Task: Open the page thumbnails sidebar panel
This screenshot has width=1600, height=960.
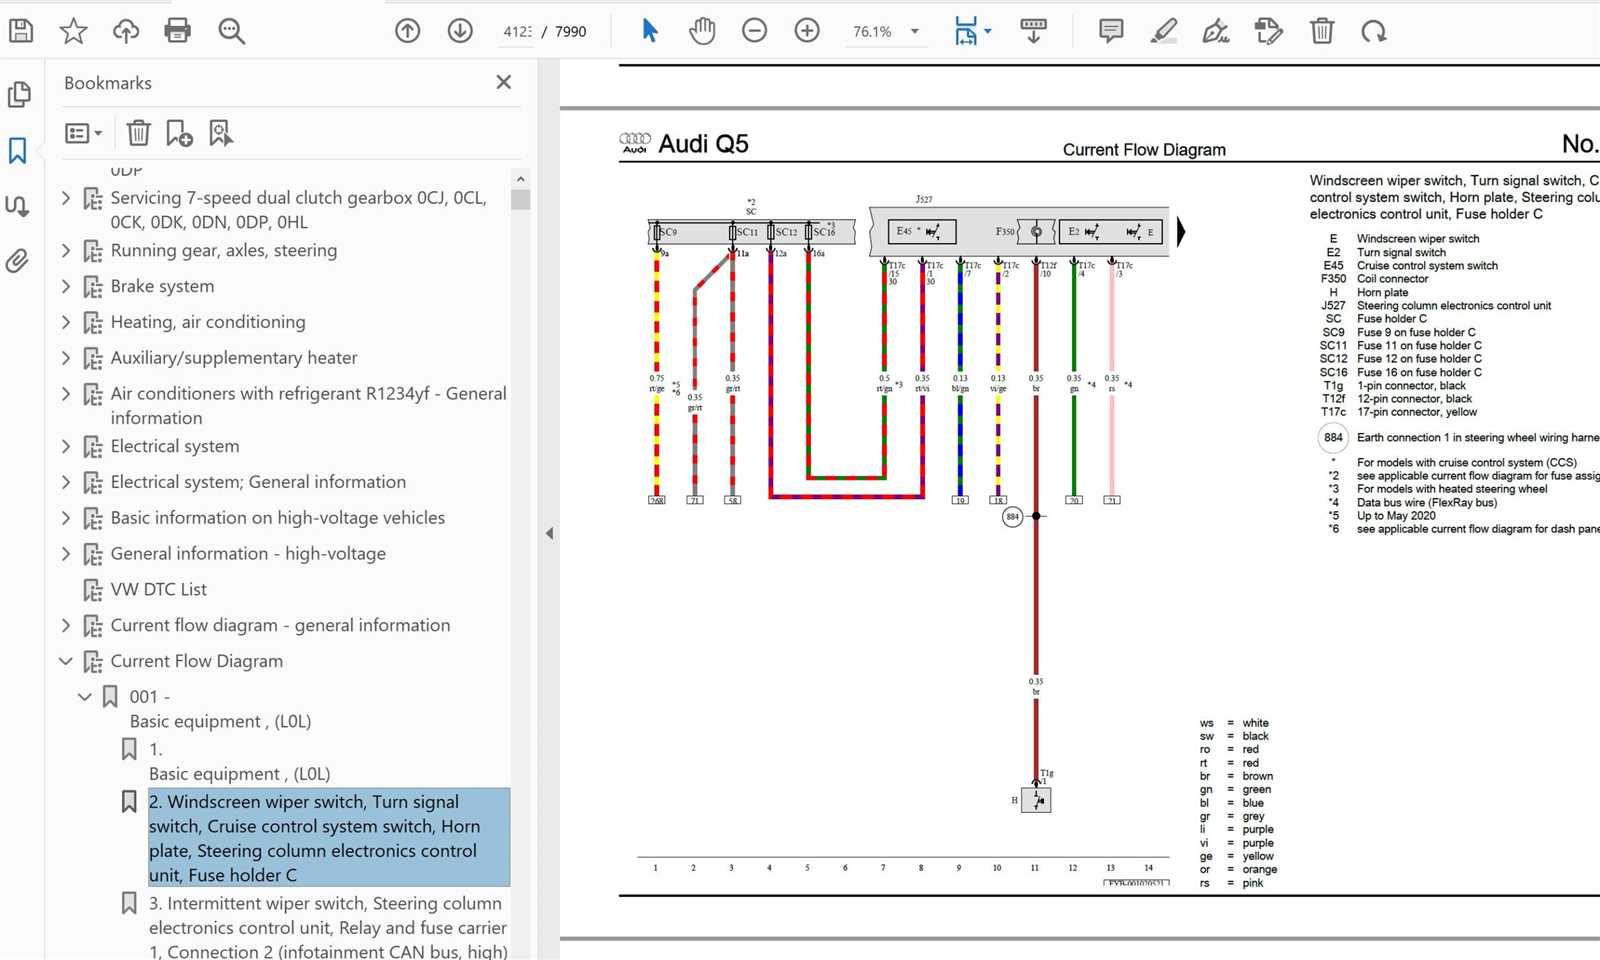Action: click(18, 94)
